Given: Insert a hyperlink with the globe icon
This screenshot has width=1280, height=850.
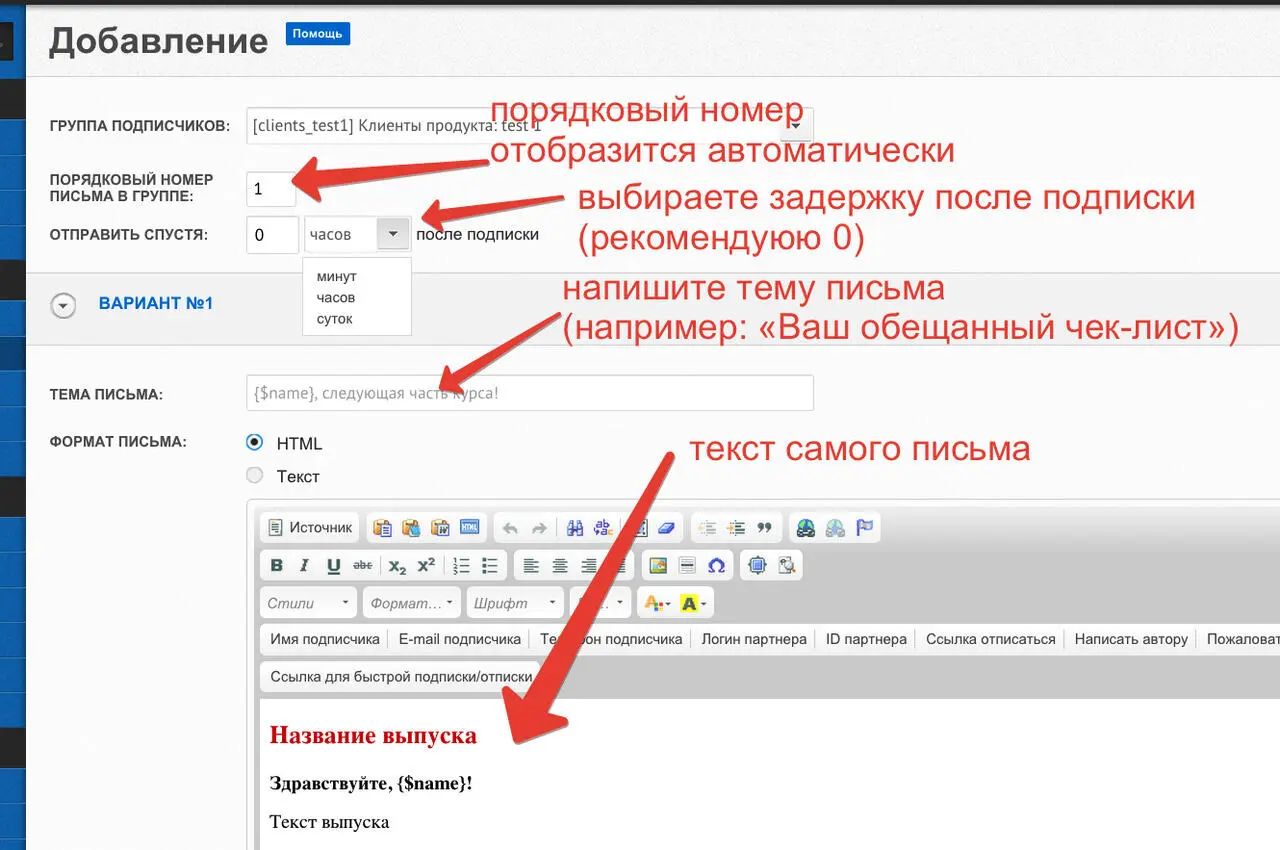Looking at the screenshot, I should point(806,528).
